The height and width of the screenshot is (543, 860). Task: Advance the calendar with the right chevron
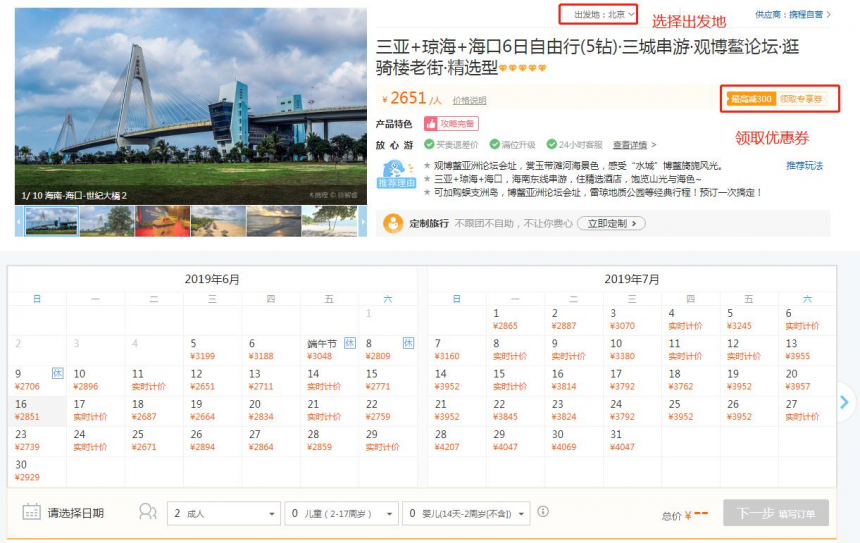(x=844, y=402)
